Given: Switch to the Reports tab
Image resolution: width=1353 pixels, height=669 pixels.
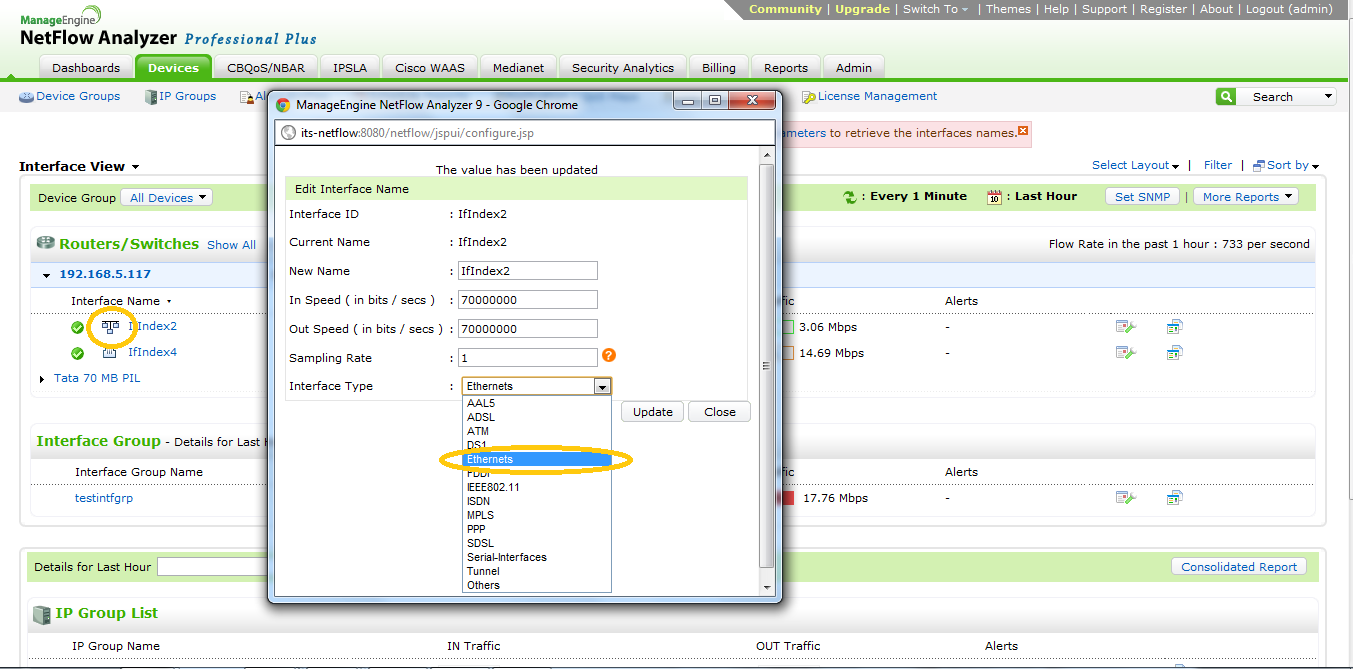Looking at the screenshot, I should point(786,68).
